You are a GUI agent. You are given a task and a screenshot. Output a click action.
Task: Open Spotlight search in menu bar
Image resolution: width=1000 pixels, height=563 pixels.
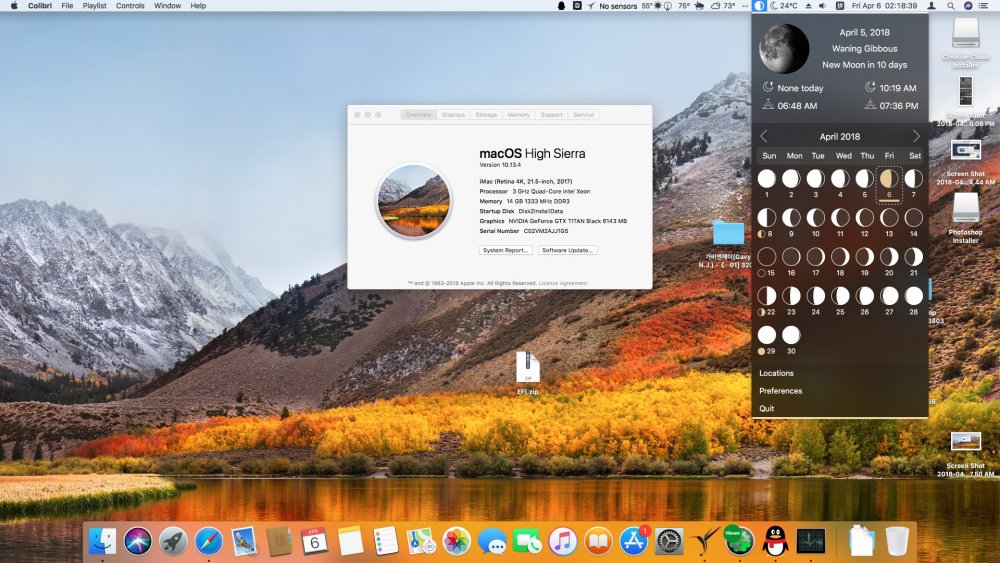950,6
